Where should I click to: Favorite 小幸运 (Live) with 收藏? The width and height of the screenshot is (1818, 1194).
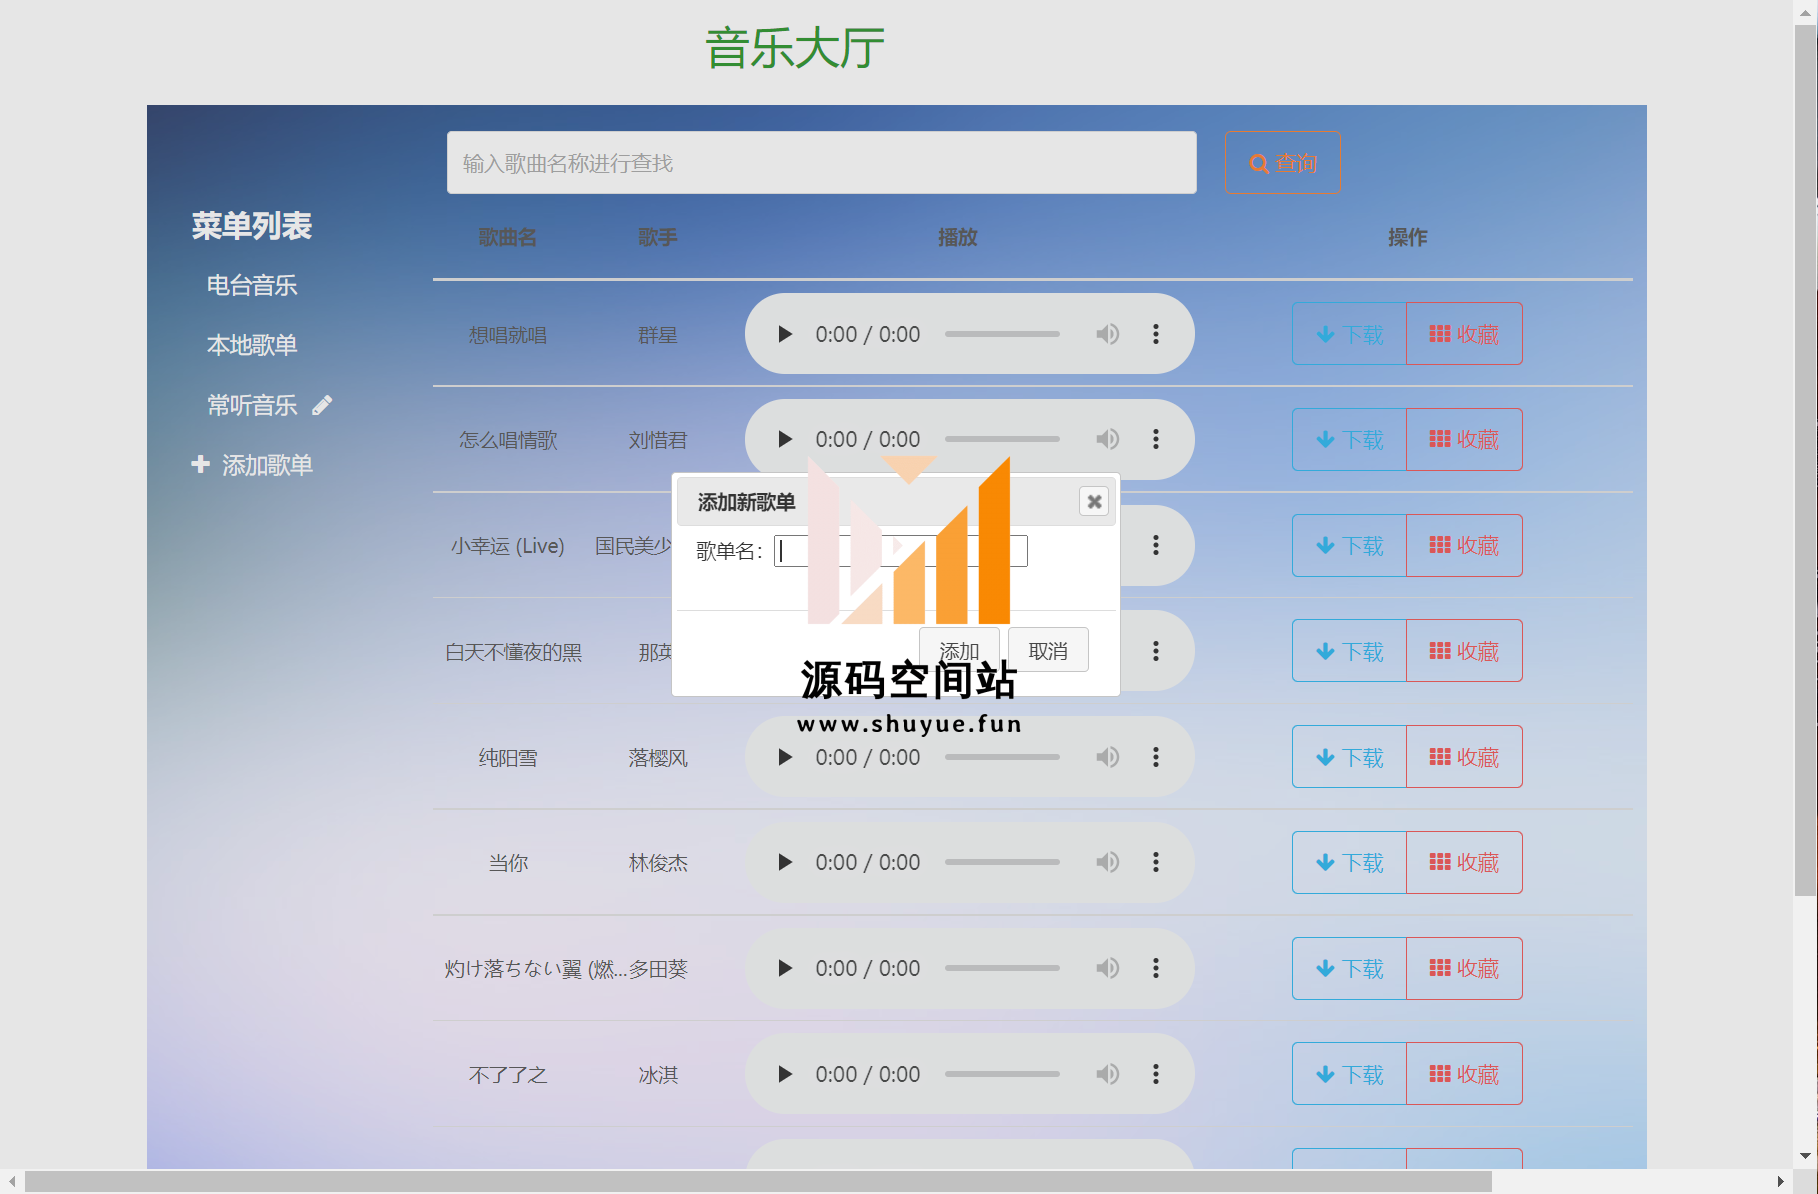pyautogui.click(x=1464, y=545)
